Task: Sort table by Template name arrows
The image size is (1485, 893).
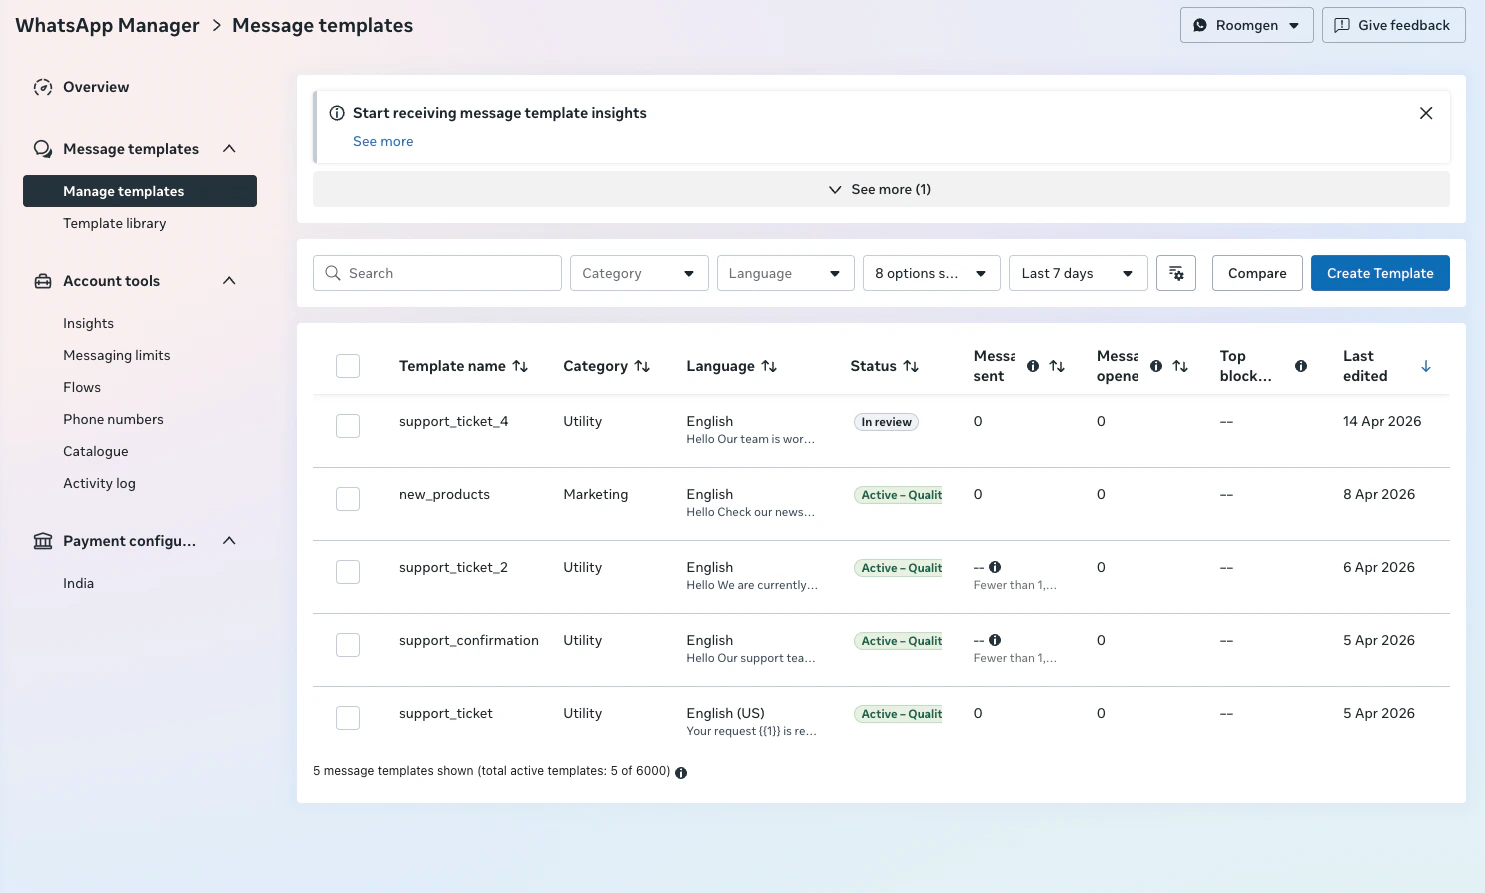Action: 520,366
